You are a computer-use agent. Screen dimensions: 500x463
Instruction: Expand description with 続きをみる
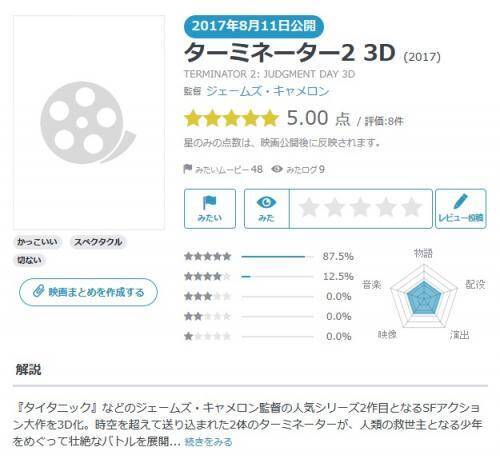point(208,442)
